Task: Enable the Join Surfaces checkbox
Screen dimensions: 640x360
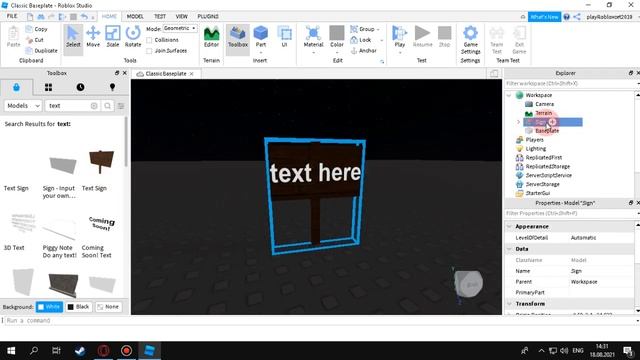Action: pyautogui.click(x=149, y=51)
